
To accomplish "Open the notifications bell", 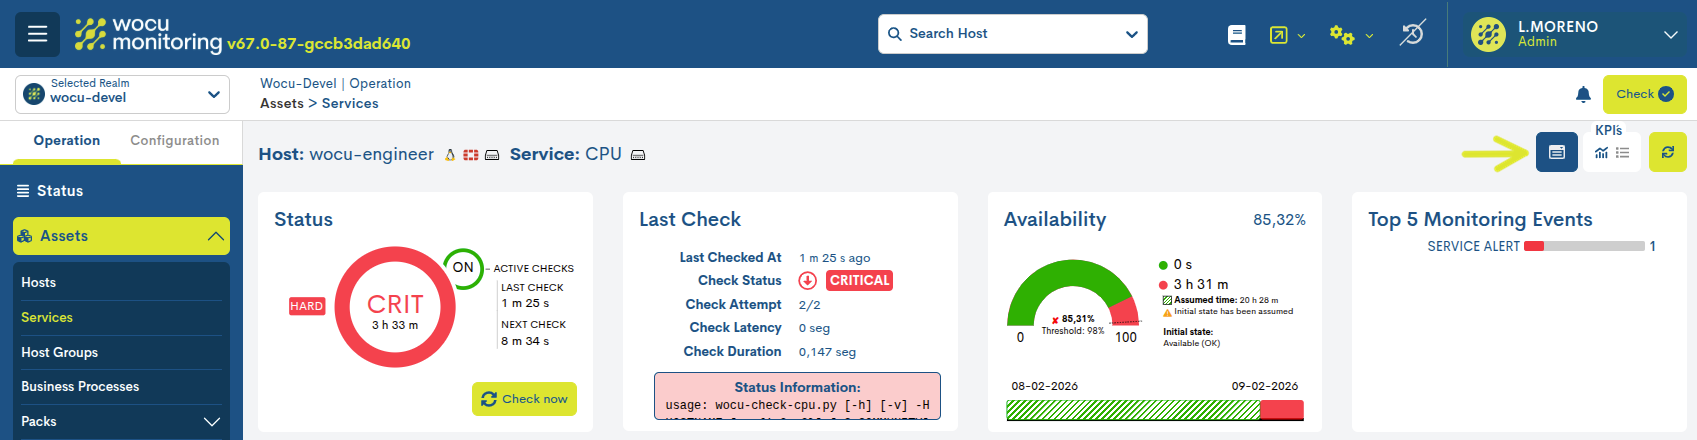I will [x=1583, y=94].
